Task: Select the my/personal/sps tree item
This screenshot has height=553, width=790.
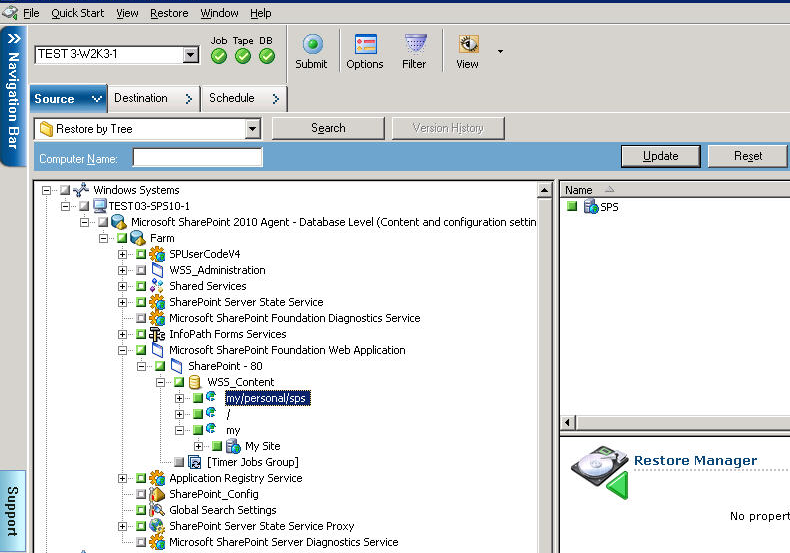Action: point(266,398)
